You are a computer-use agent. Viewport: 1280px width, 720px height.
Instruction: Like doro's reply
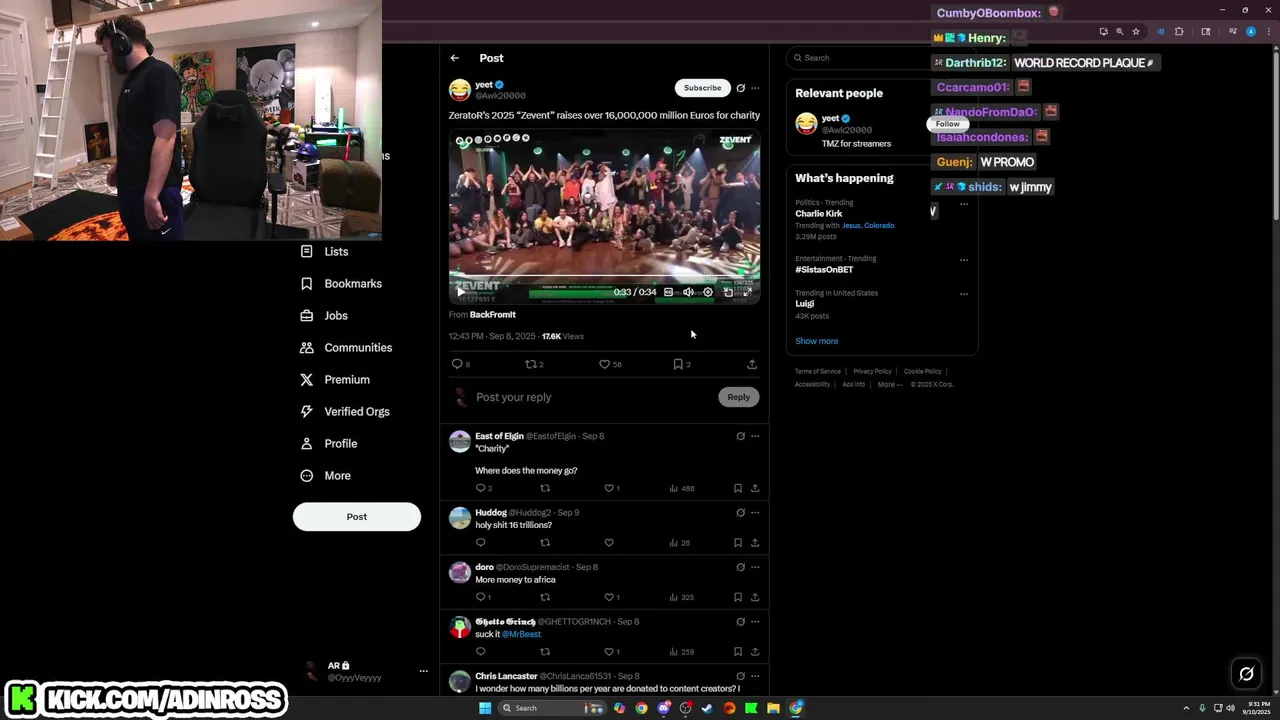611,597
